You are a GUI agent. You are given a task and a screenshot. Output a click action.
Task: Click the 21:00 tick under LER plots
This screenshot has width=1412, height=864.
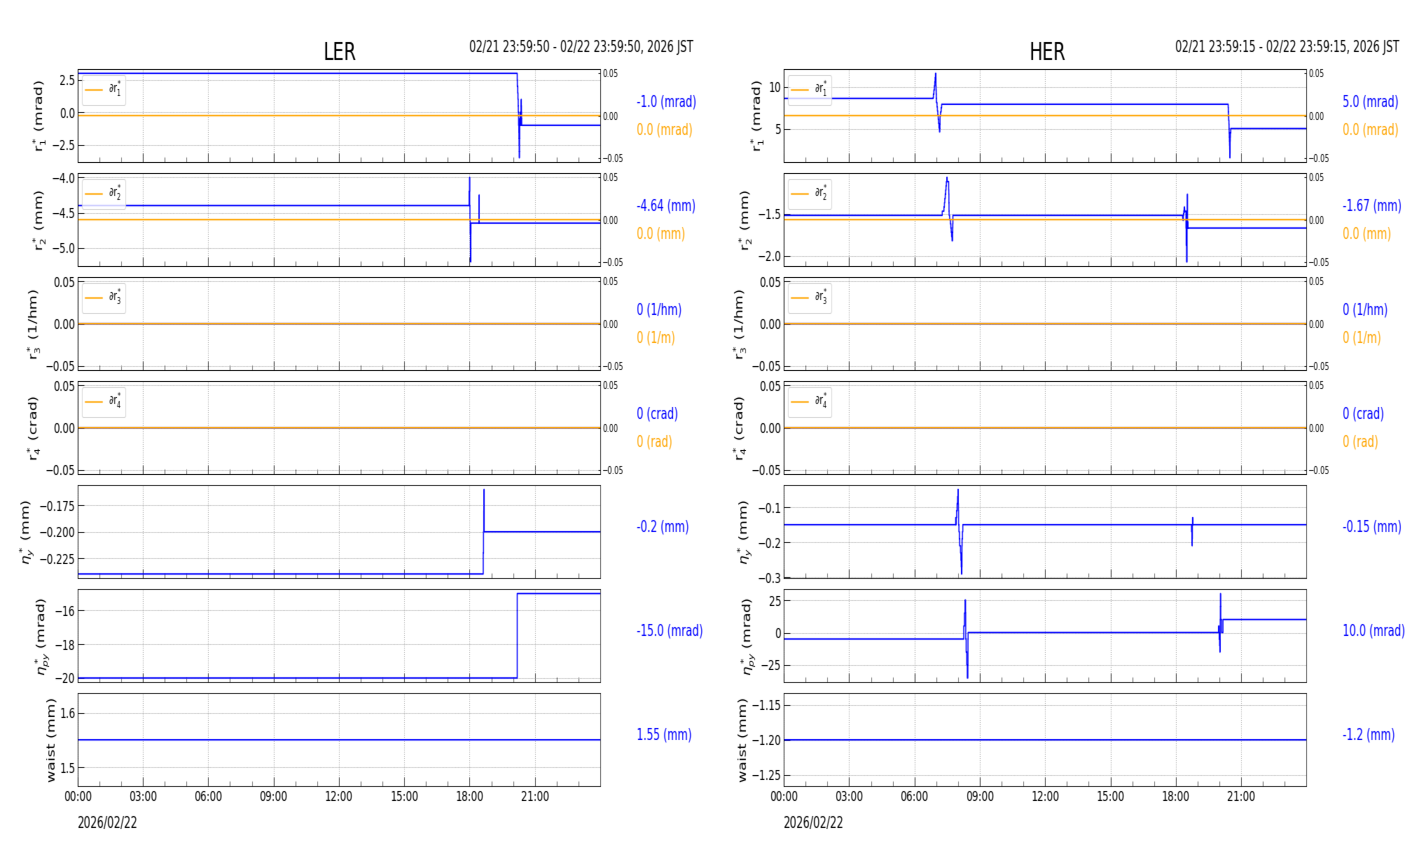(535, 797)
